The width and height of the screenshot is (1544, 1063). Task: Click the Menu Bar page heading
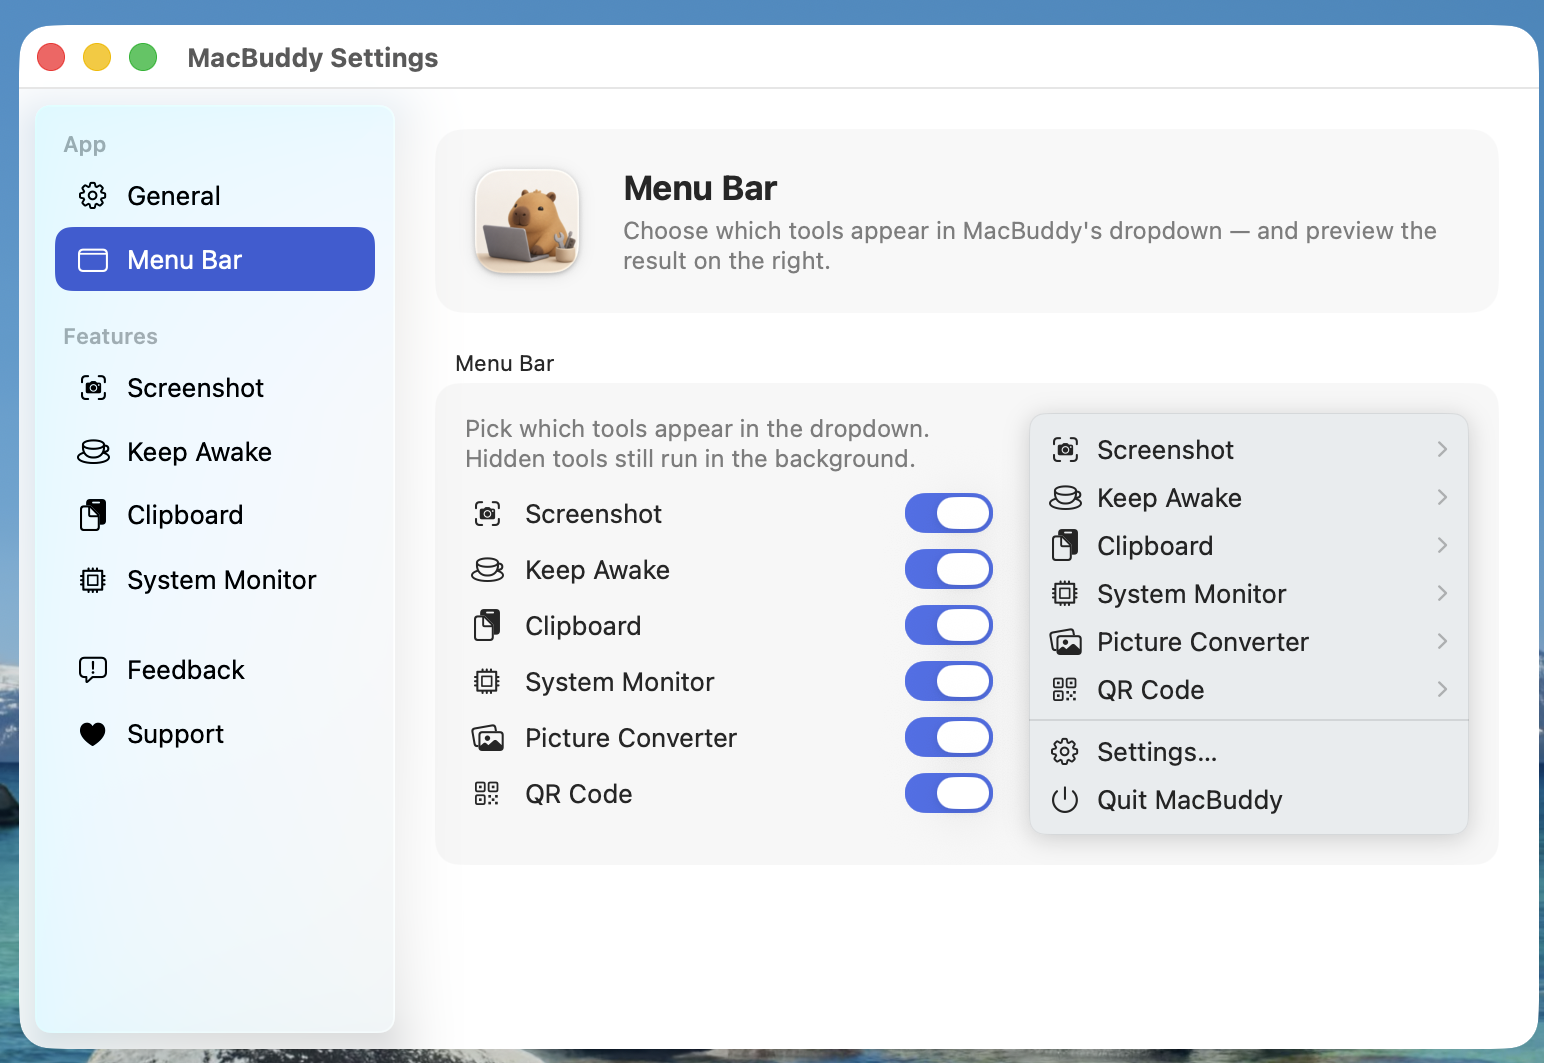pos(700,188)
